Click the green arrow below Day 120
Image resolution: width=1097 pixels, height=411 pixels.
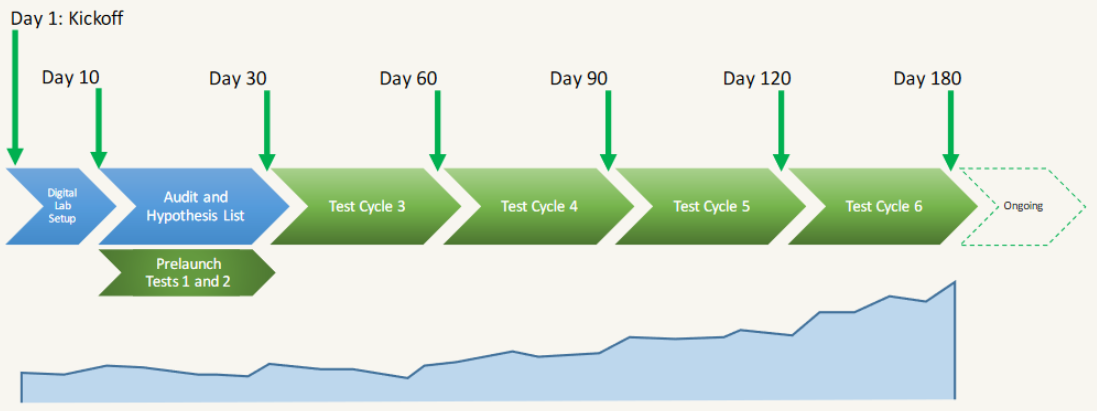pos(781,130)
